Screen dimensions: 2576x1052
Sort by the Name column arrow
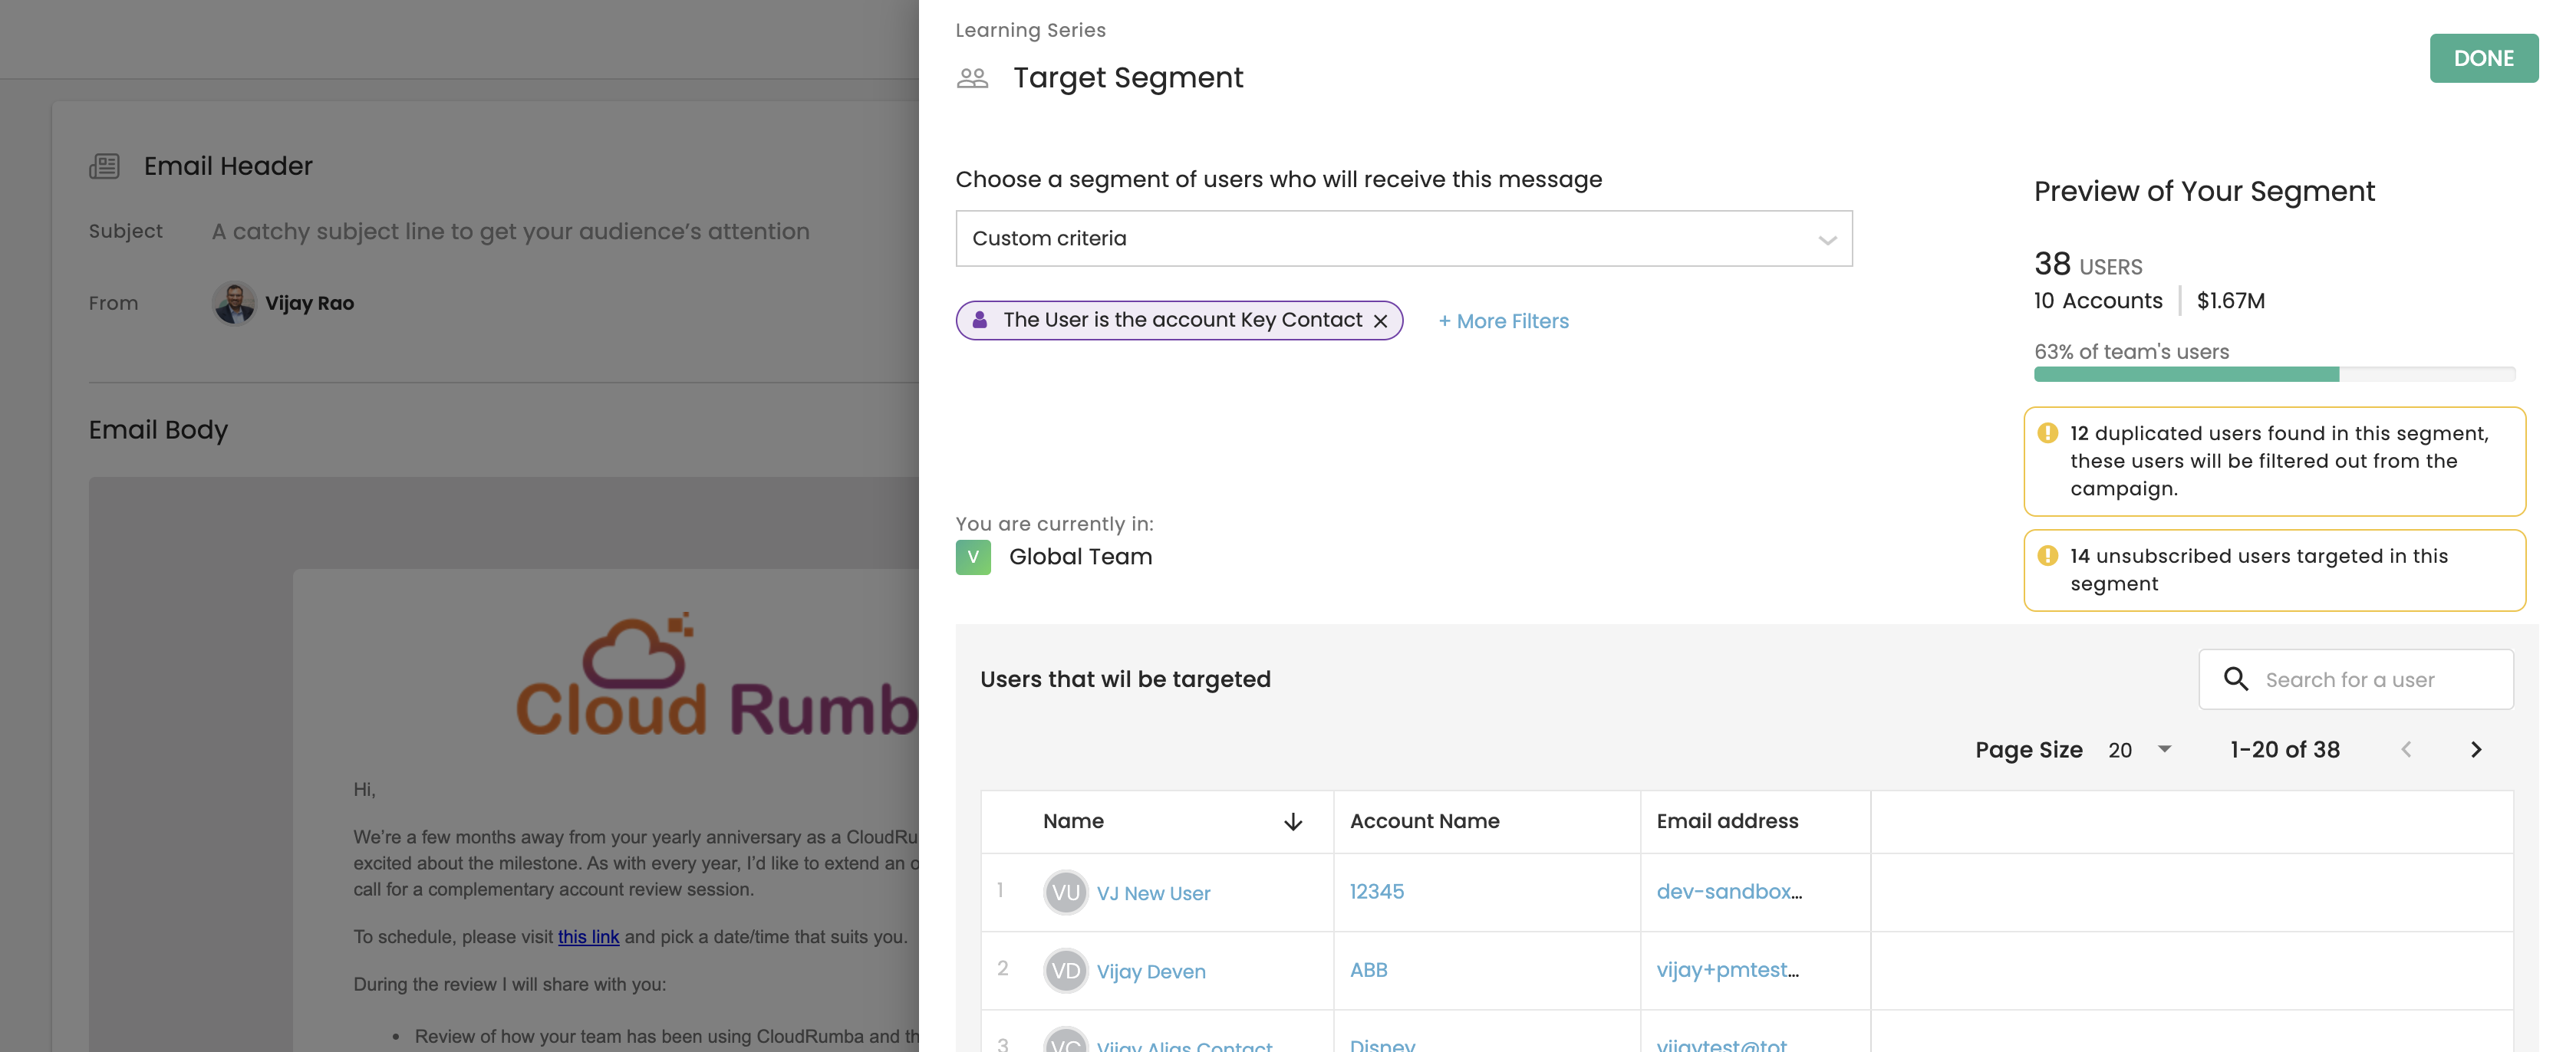[1292, 822]
